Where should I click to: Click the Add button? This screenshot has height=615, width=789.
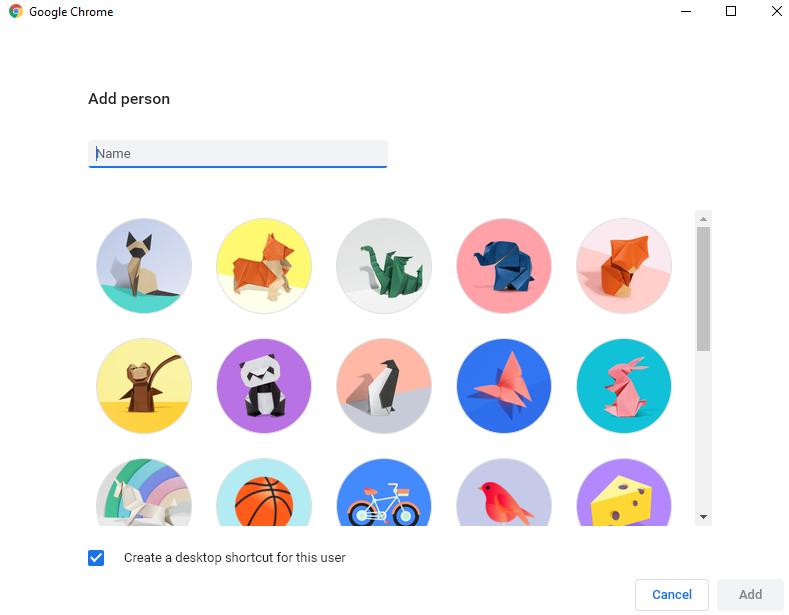tap(750, 594)
